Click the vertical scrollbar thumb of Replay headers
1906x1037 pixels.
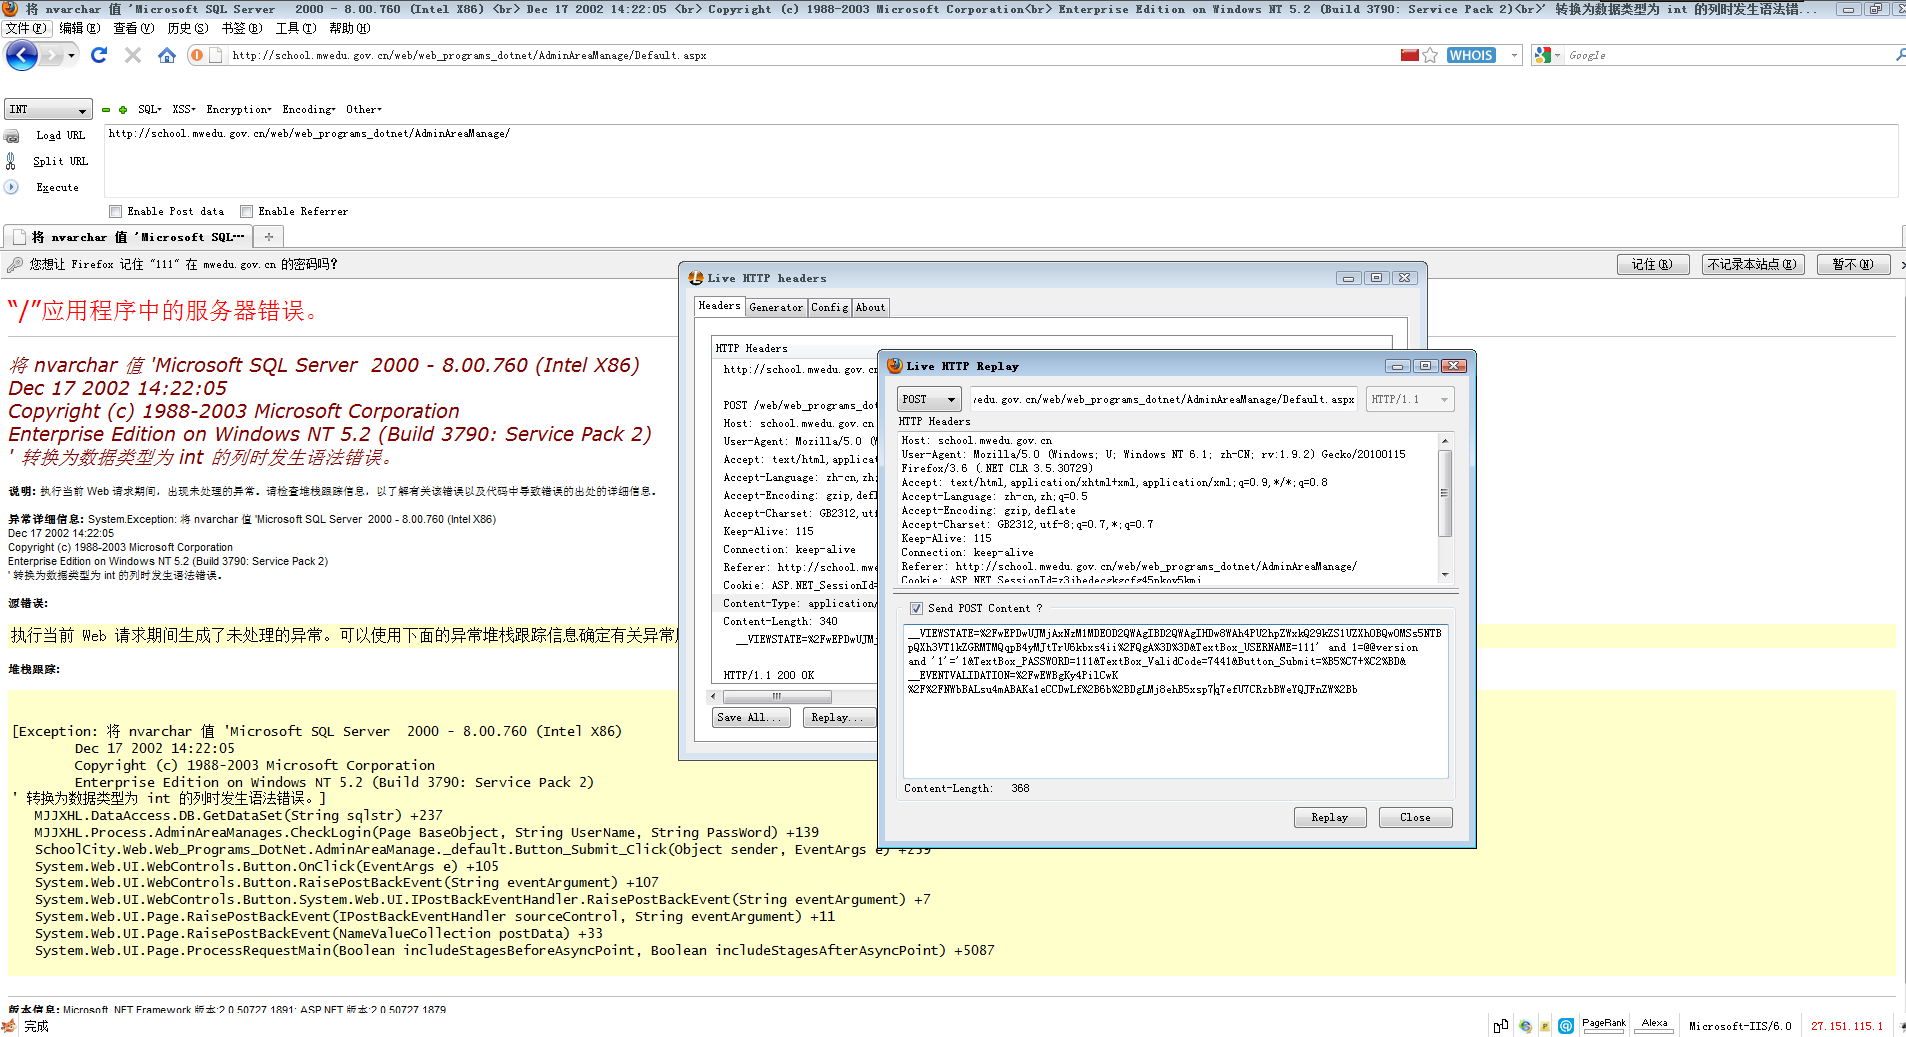(1444, 493)
